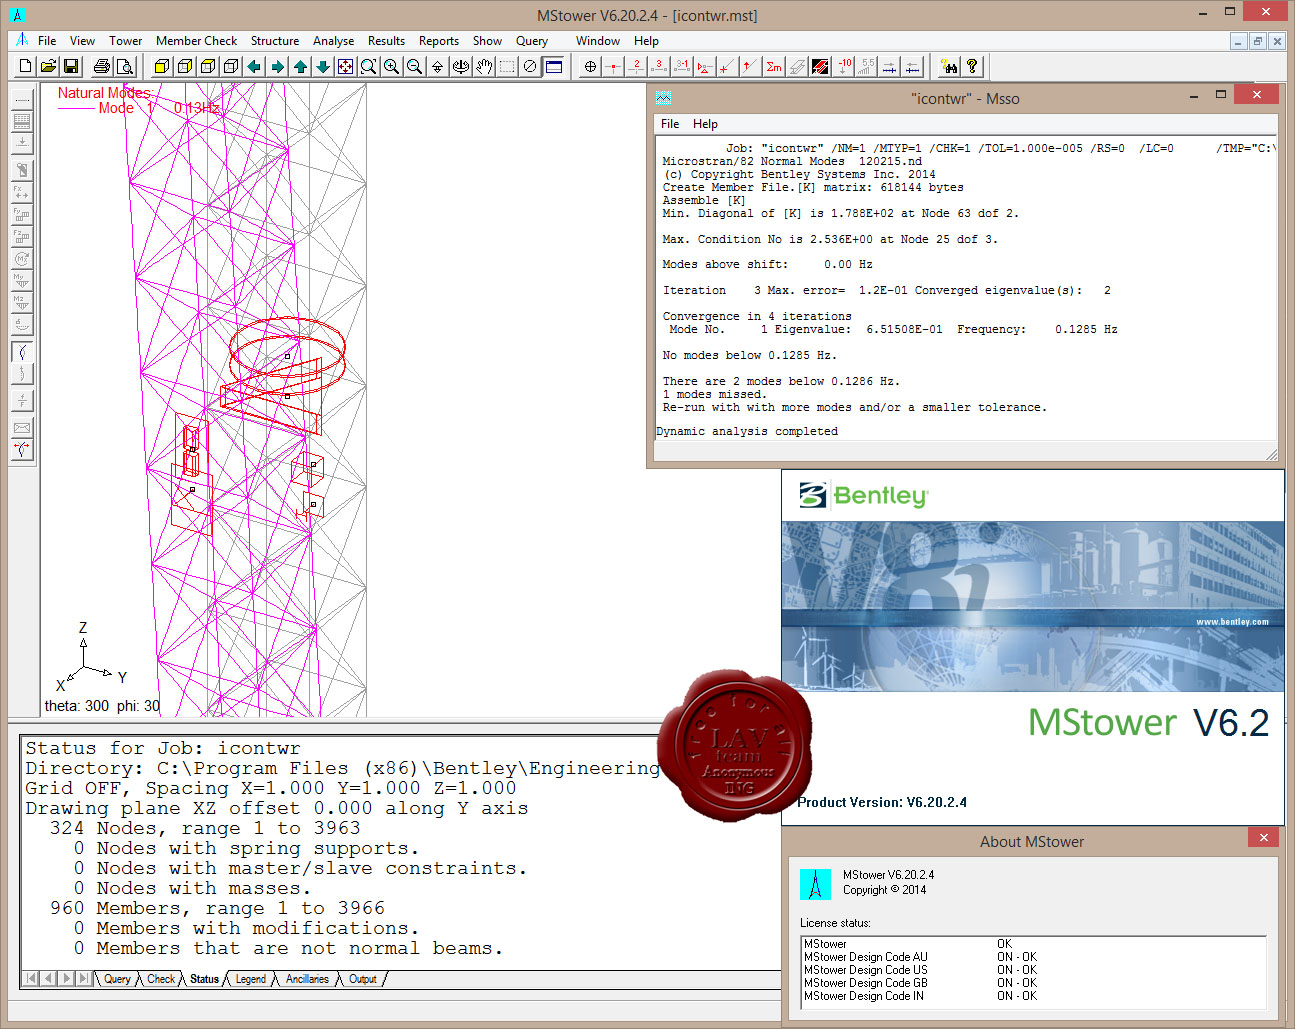Toggle the mode shape display button
Viewport: 1295px width, 1029px height.
[x=22, y=352]
